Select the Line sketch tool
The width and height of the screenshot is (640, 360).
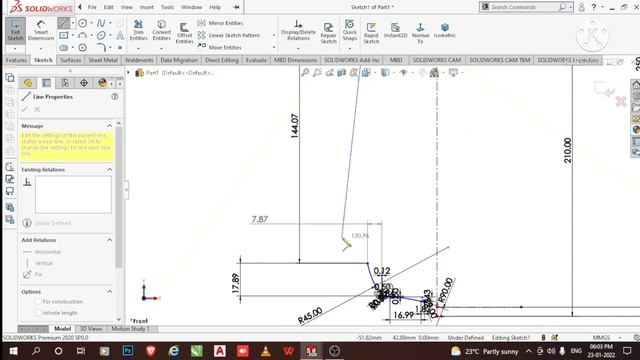[63, 23]
